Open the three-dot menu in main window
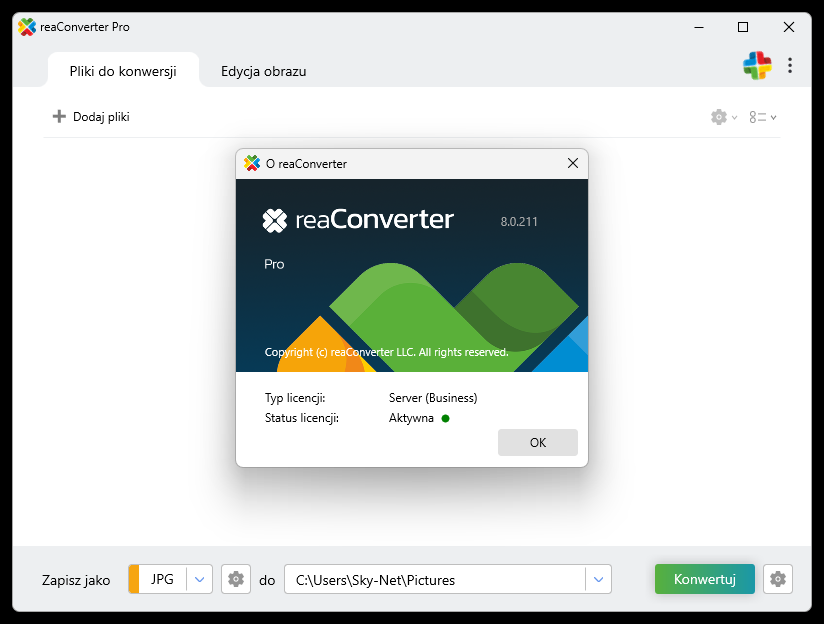This screenshot has height=624, width=824. 790,65
